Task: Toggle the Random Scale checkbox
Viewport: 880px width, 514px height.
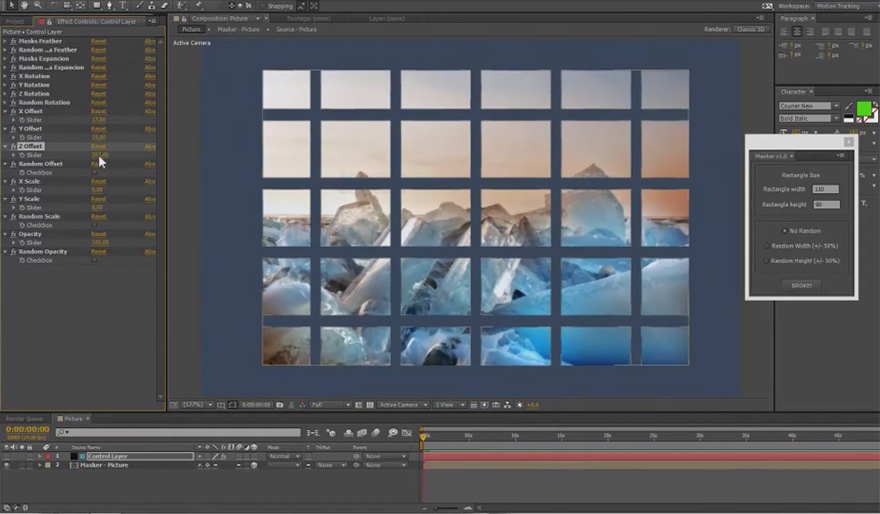Action: 94,225
